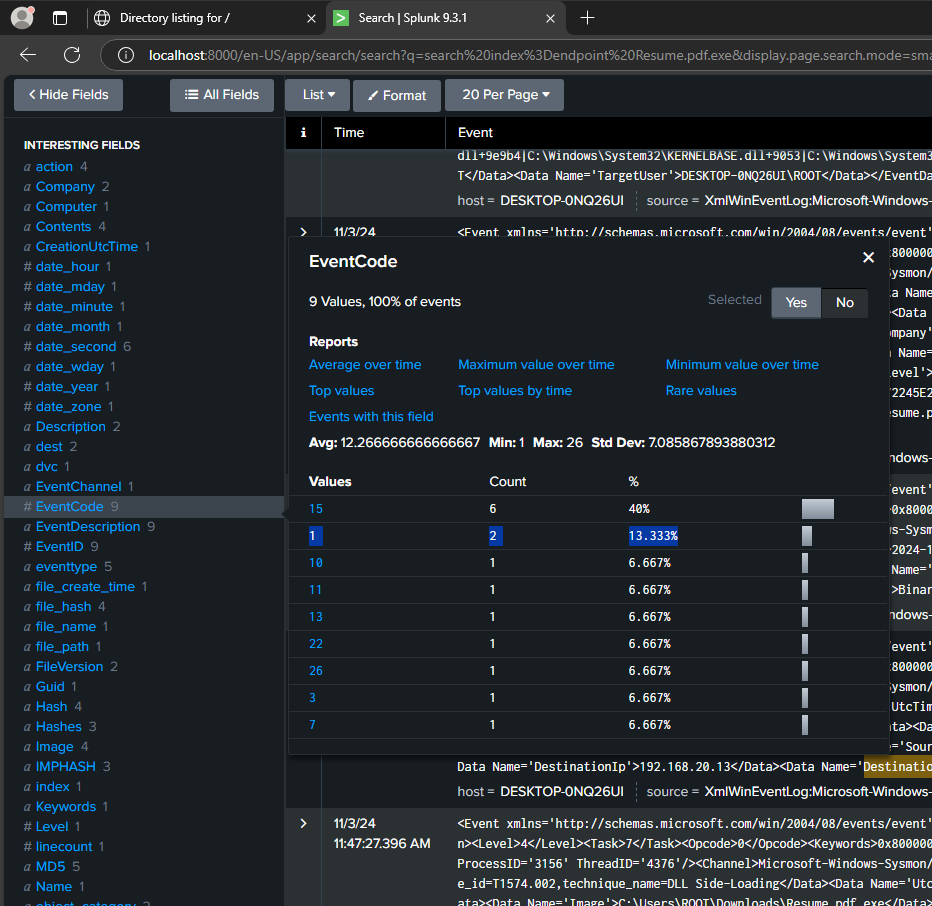This screenshot has height=906, width=932.
Task: Expand the 11:47:27.396 AM event row
Action: [303, 823]
